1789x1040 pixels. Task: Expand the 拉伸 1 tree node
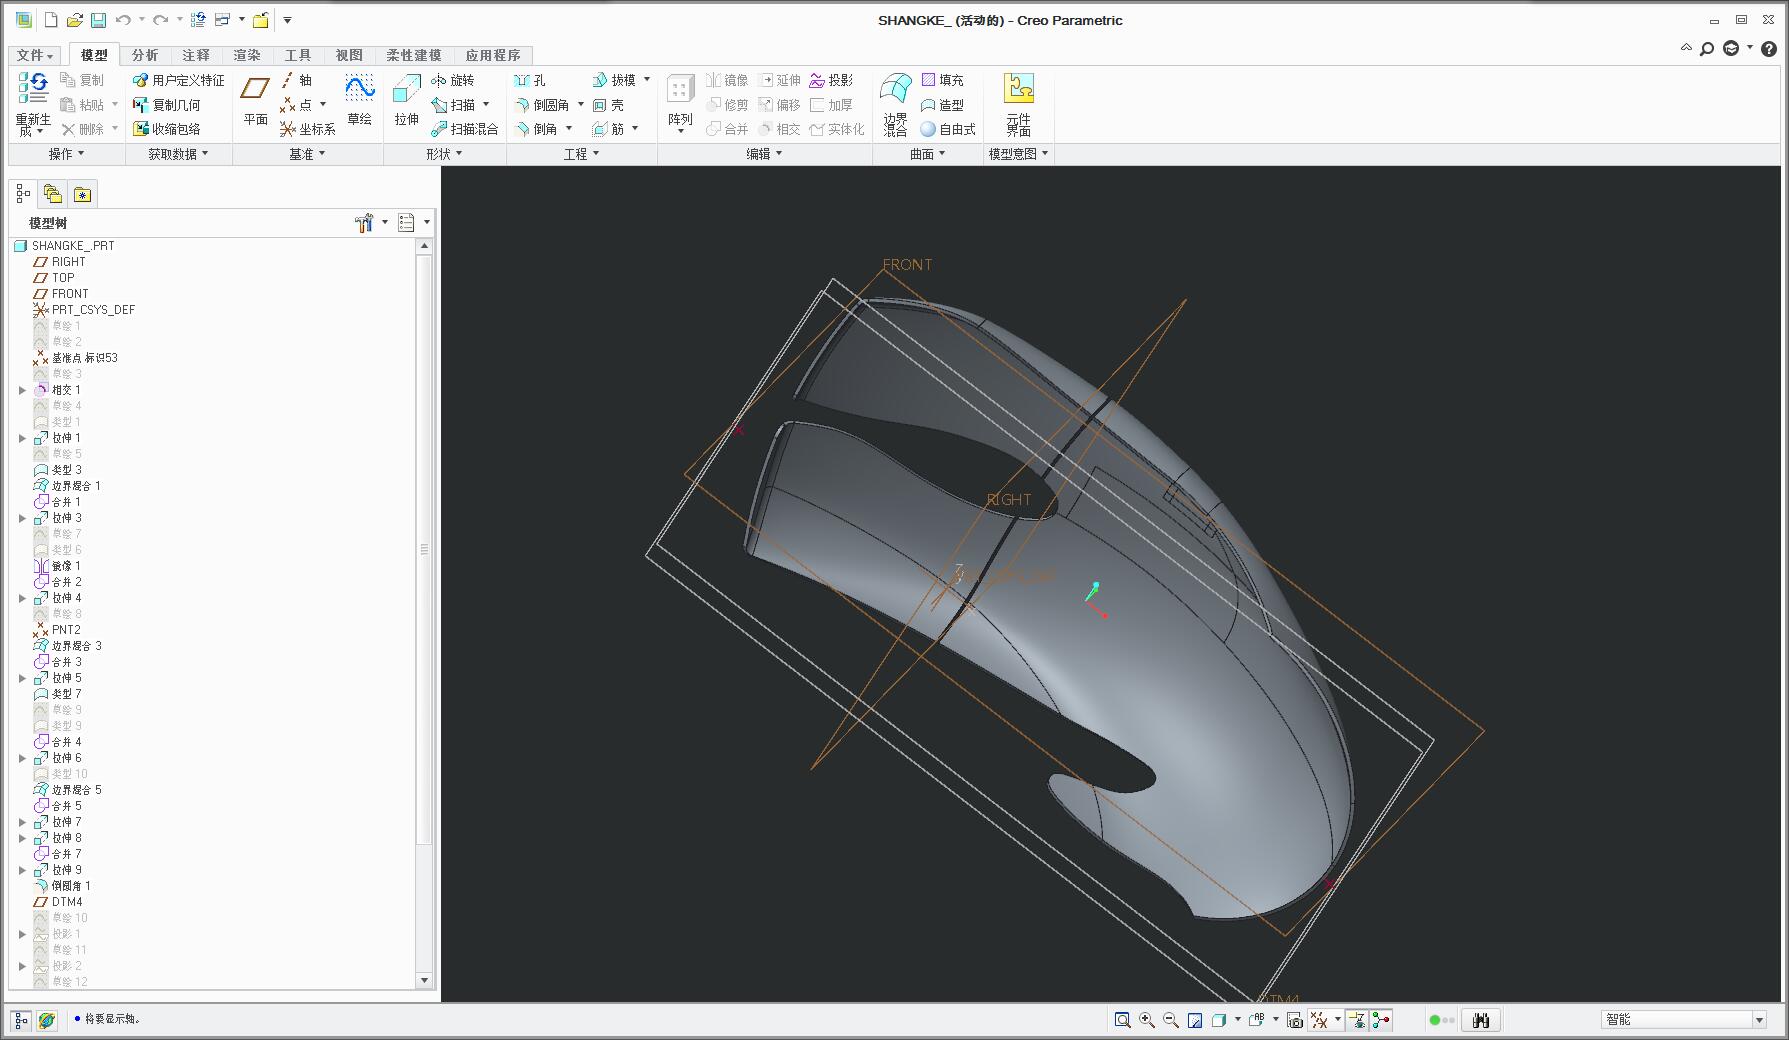click(x=22, y=438)
